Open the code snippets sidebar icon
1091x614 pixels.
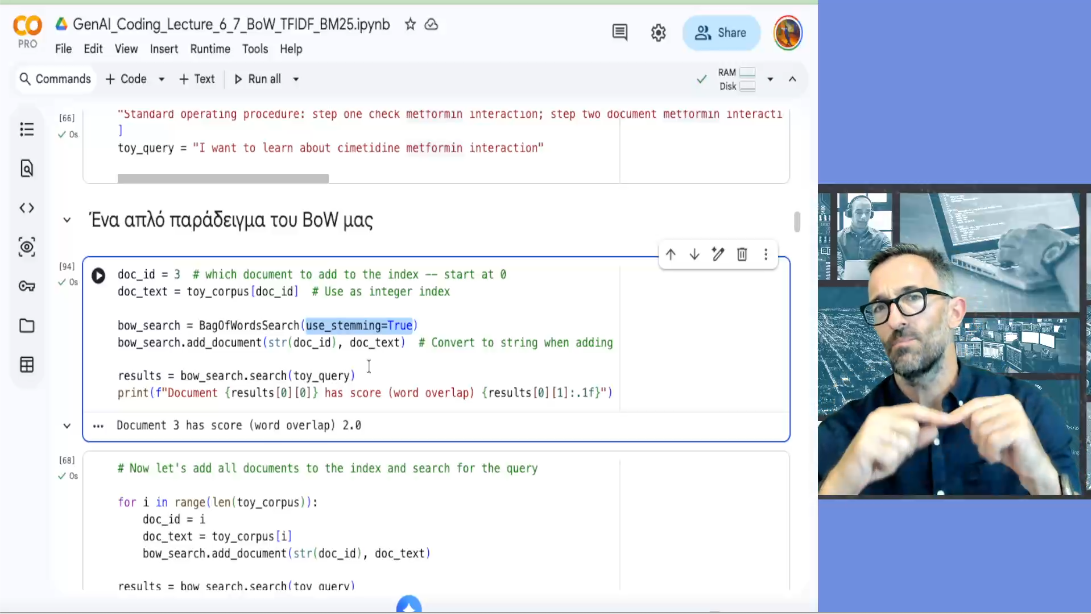click(x=27, y=208)
